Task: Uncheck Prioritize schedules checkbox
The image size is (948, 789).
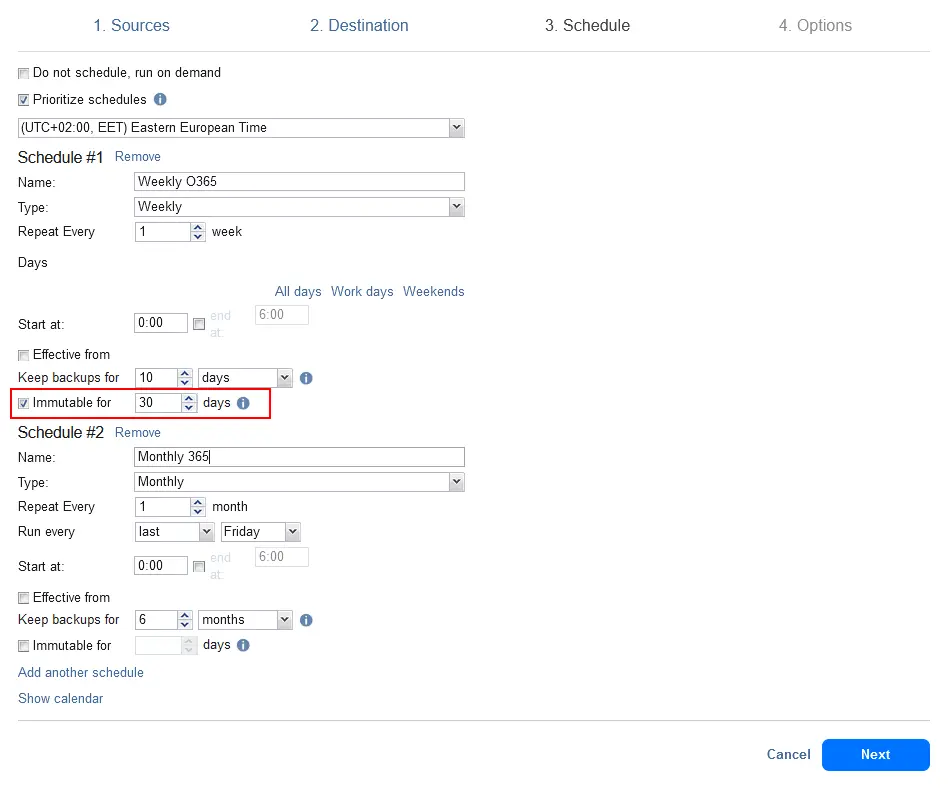Action: (24, 100)
